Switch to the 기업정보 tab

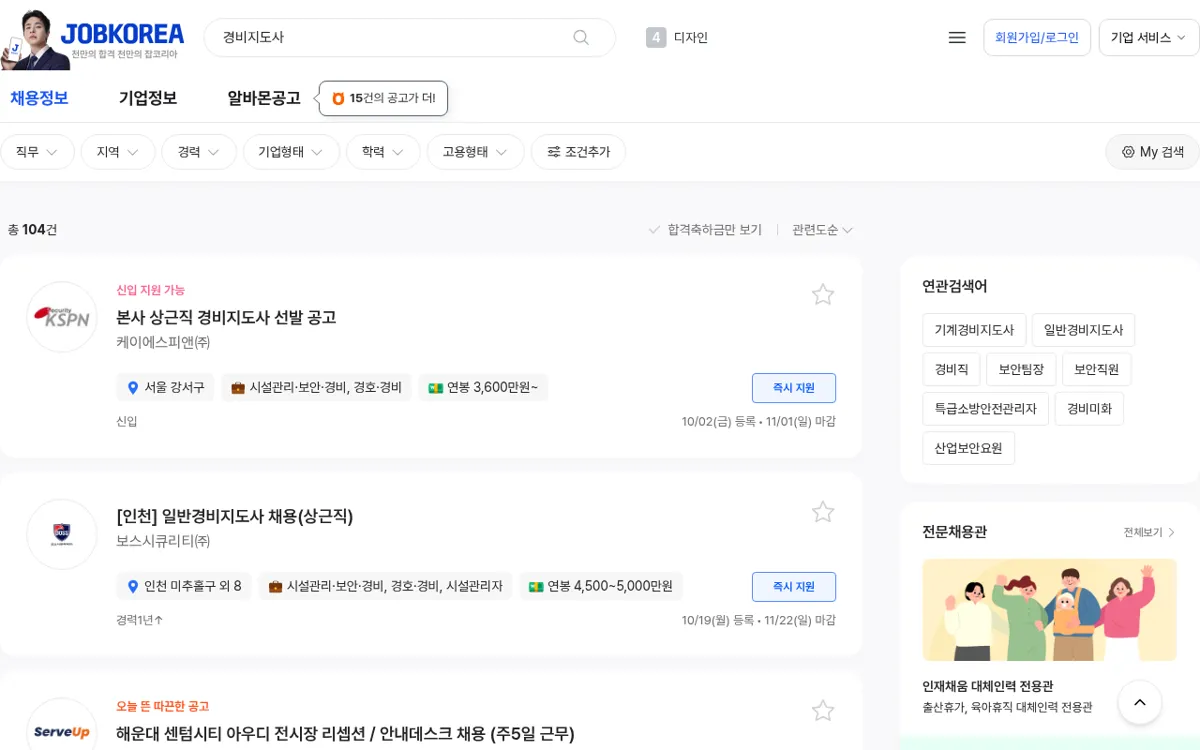[x=148, y=98]
